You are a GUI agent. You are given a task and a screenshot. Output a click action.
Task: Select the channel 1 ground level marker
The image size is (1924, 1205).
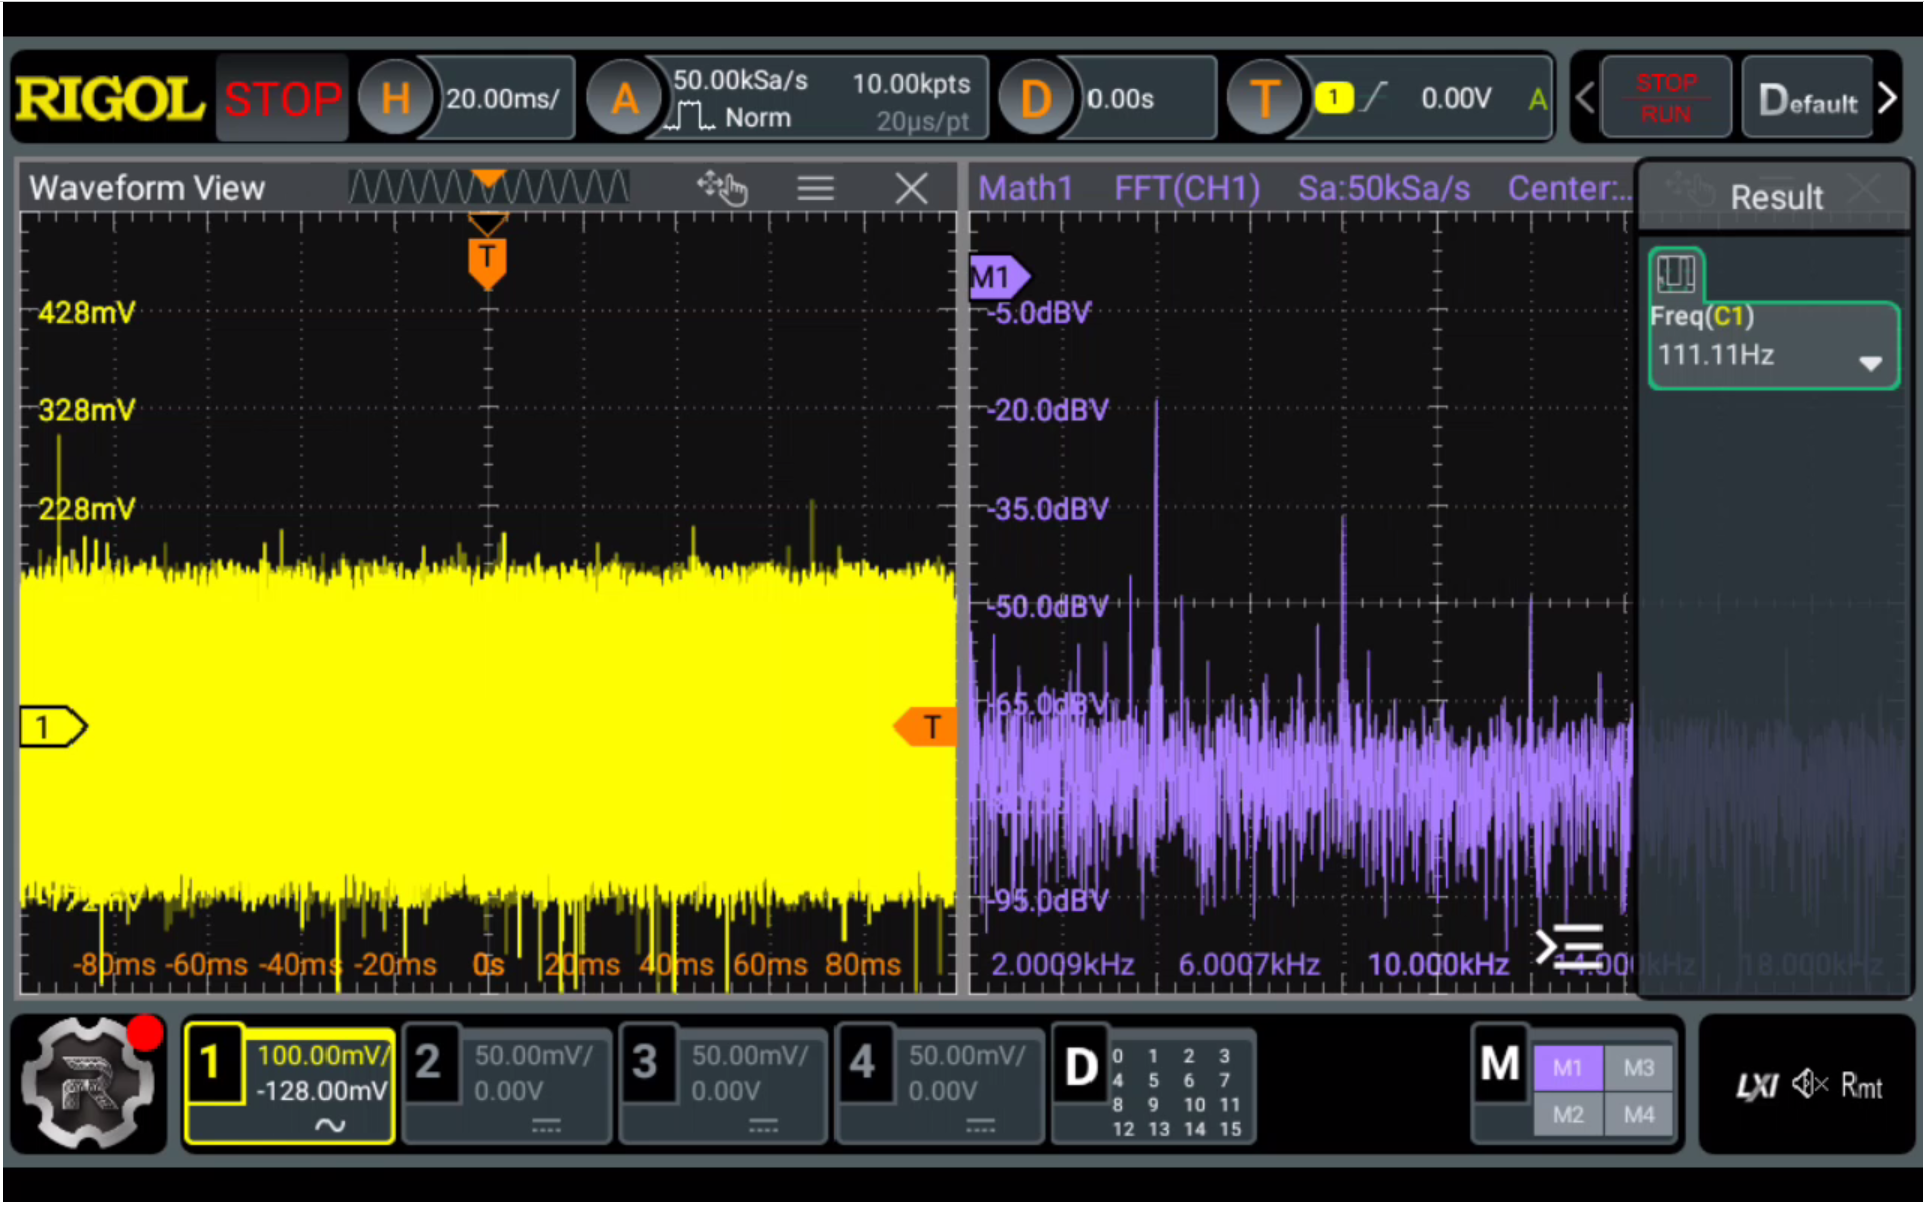click(x=53, y=727)
